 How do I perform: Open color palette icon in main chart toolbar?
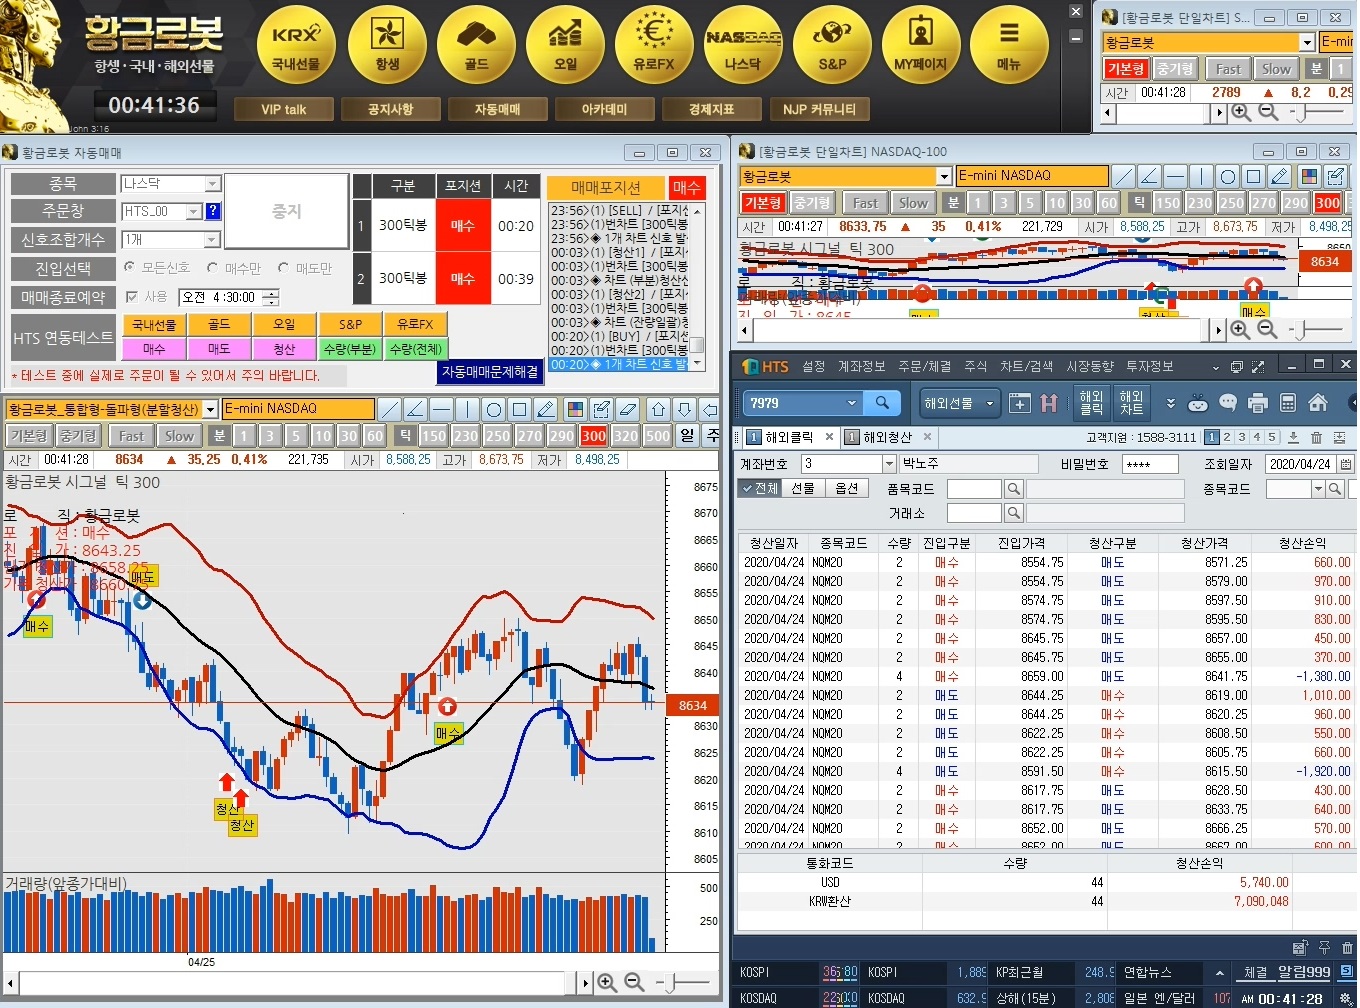tap(575, 409)
